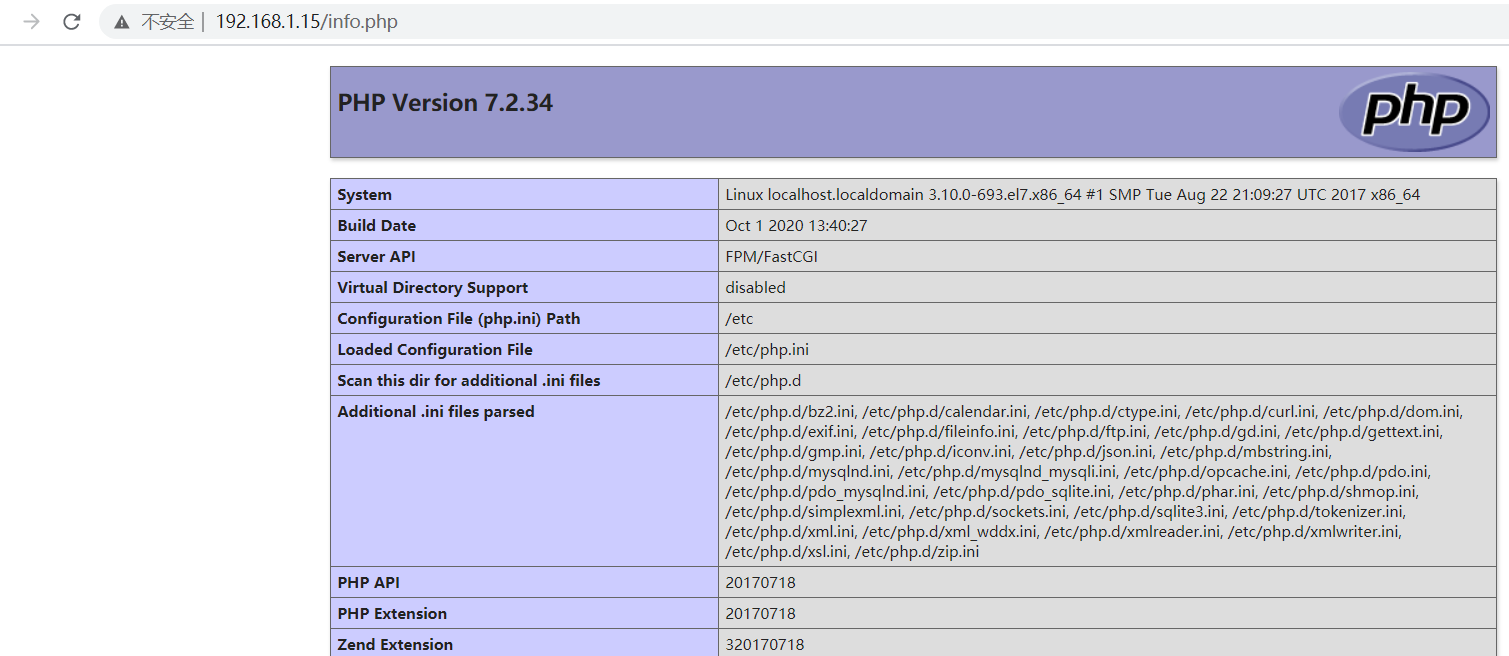Click the browser forward arrow
The image size is (1509, 656).
32,21
